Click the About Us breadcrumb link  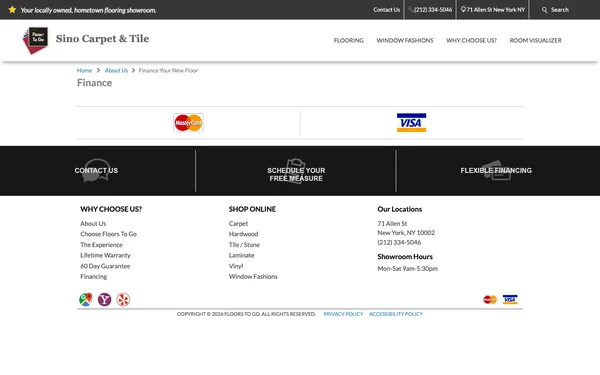point(116,70)
